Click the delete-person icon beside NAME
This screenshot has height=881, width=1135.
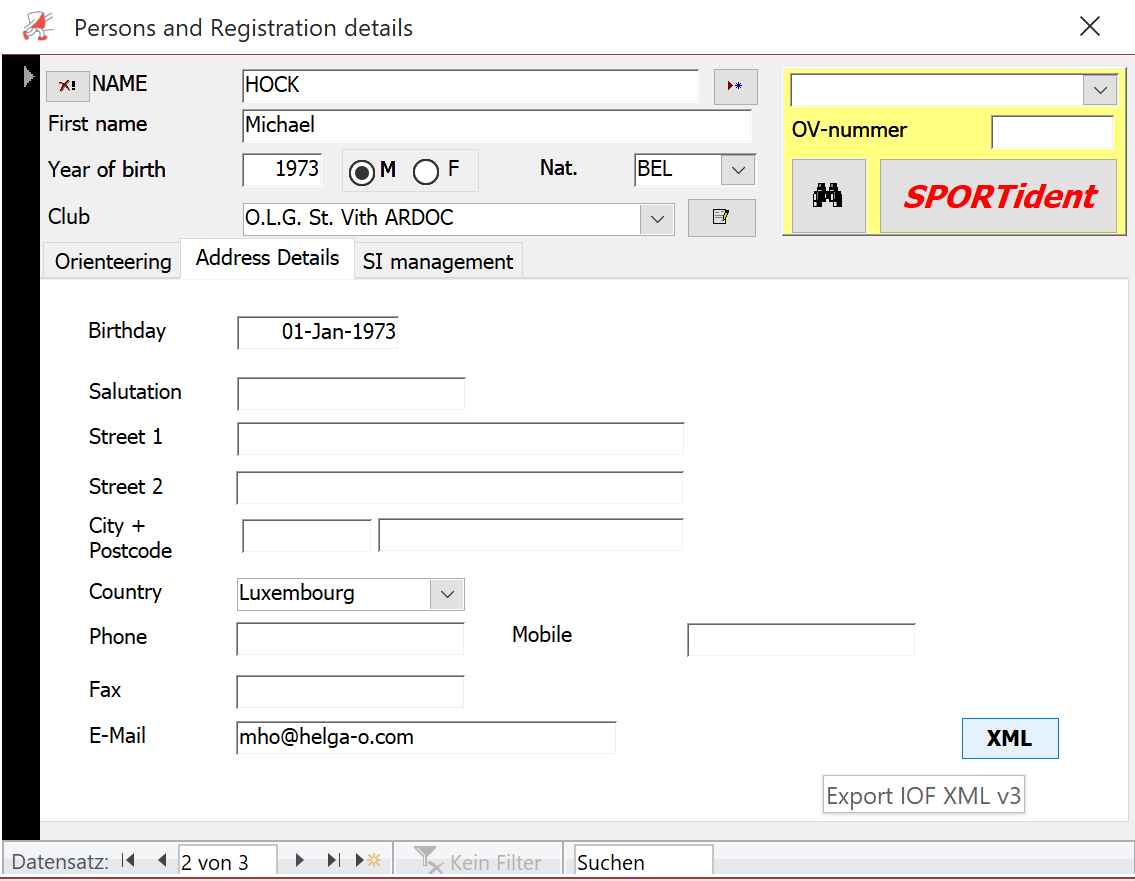(67, 85)
